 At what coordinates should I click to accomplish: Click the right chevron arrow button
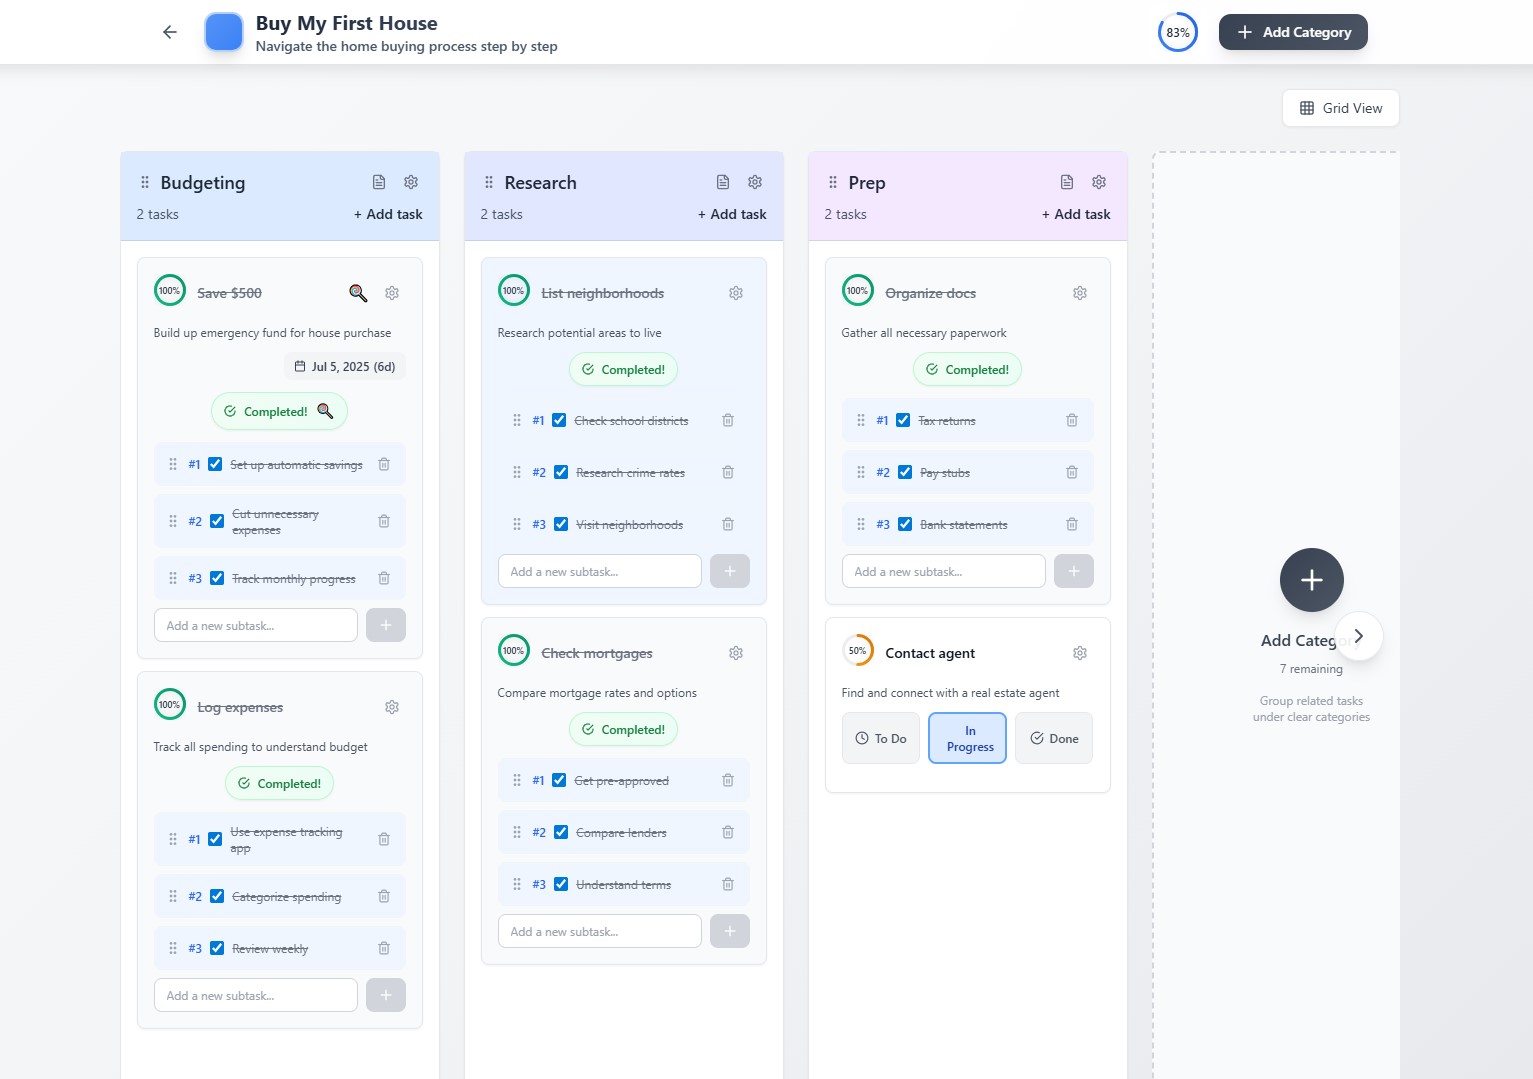(1359, 636)
